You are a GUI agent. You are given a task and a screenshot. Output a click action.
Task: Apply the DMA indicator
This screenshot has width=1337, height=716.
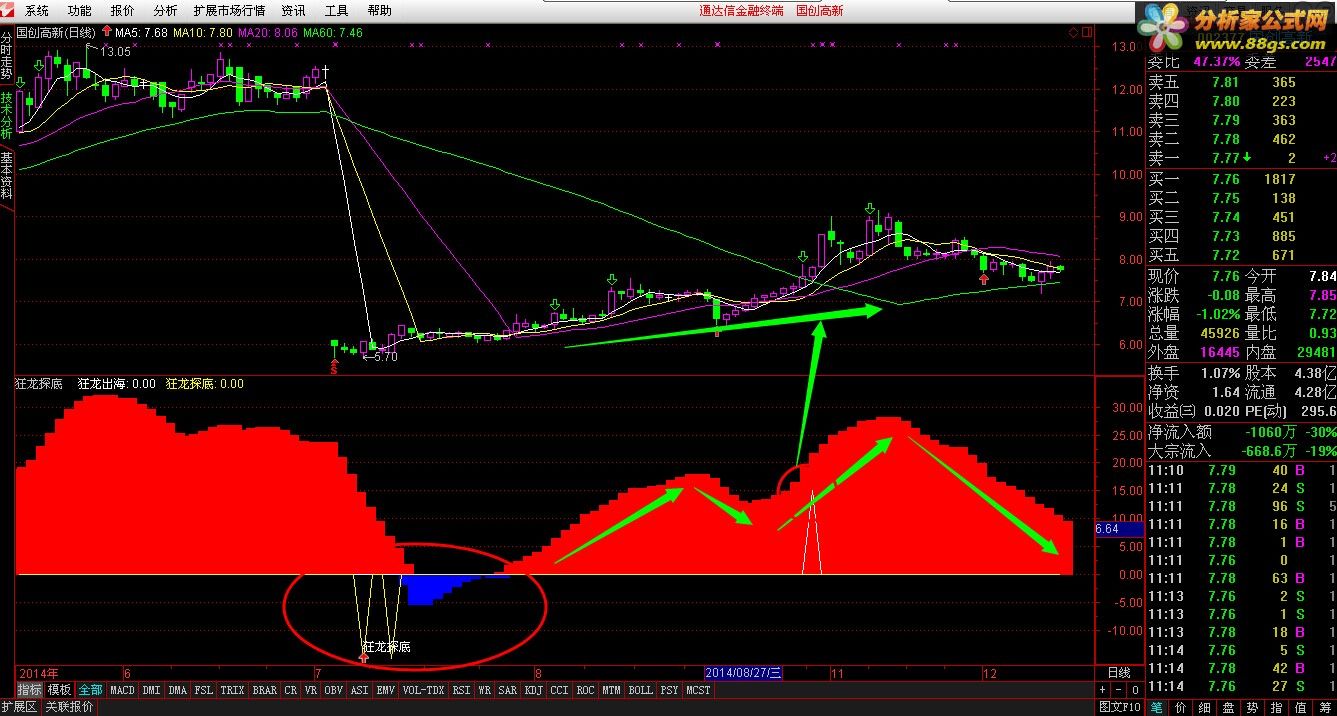click(x=177, y=690)
